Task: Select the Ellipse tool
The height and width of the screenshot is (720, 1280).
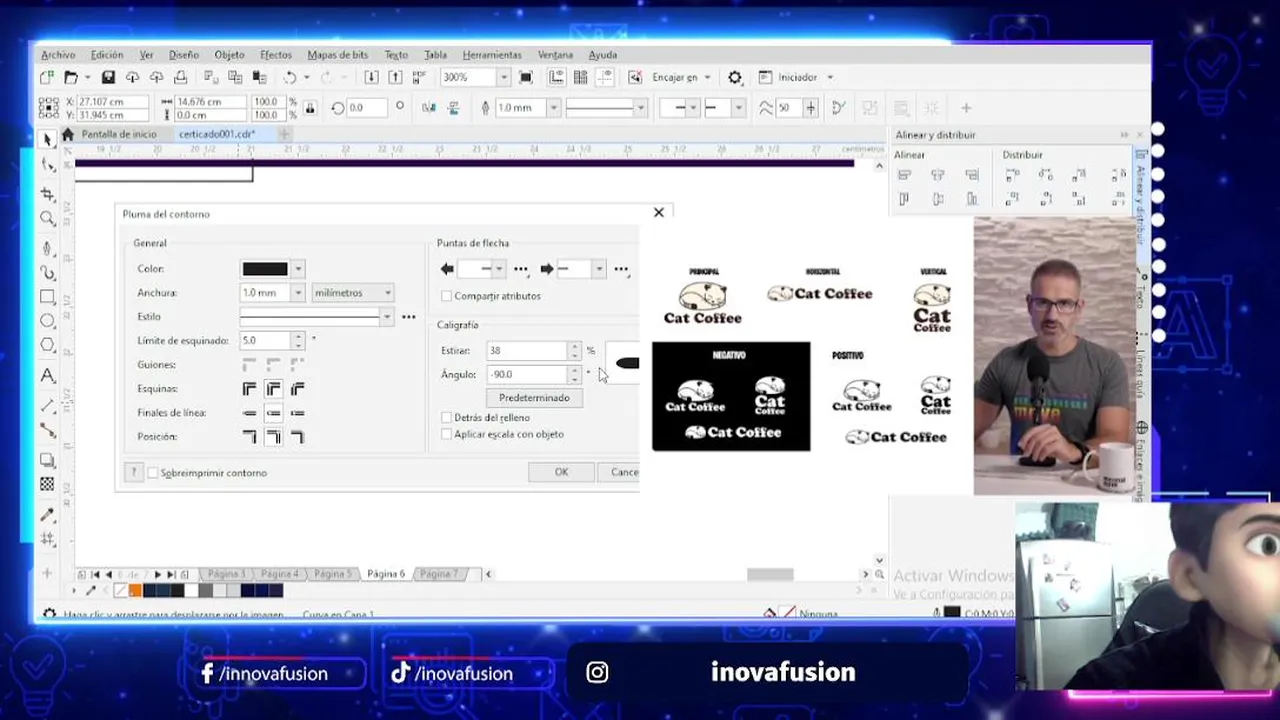Action: [47, 321]
